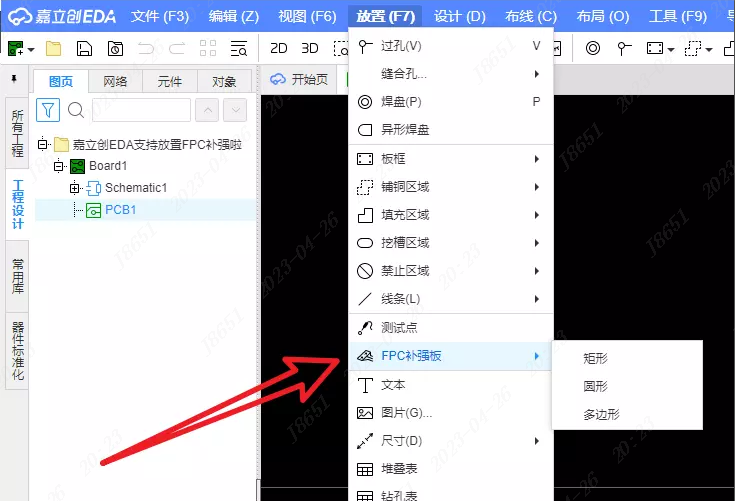Switch to 3D view mode
The height and width of the screenshot is (501, 735).
pyautogui.click(x=310, y=48)
